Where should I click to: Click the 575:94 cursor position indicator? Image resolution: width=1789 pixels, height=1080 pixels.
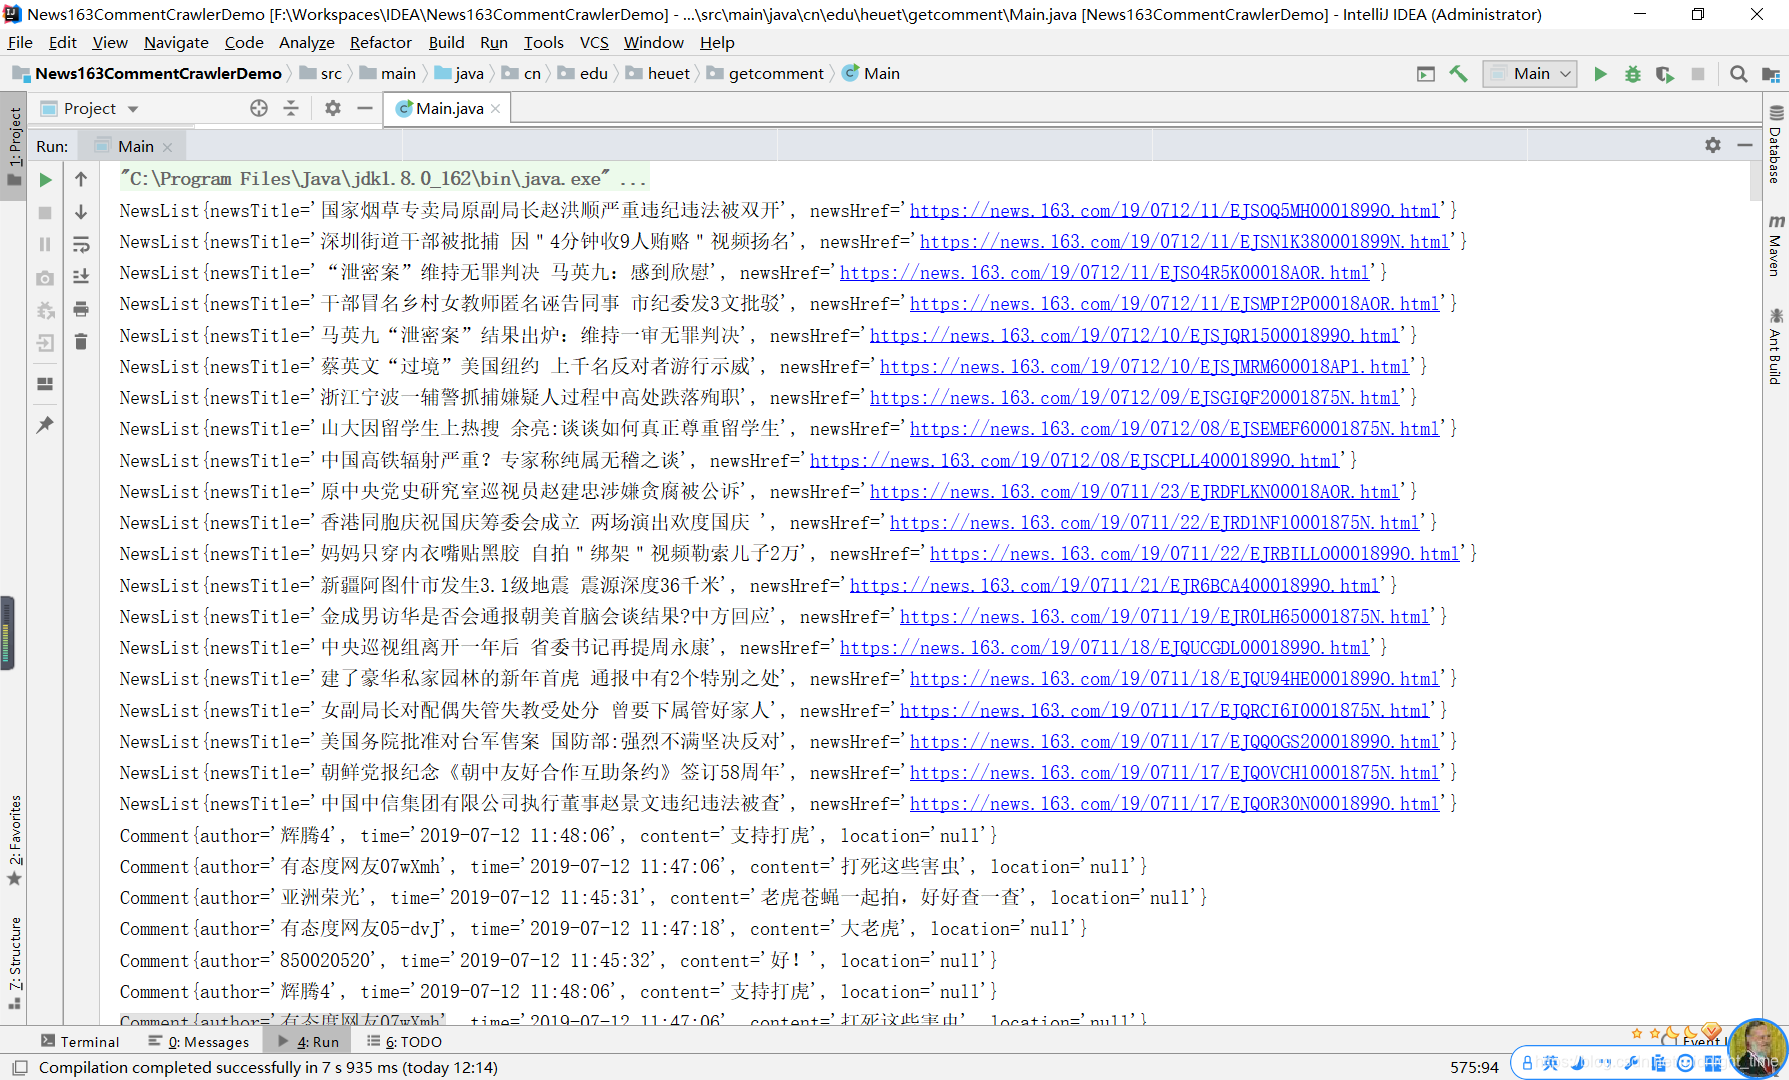(x=1474, y=1067)
